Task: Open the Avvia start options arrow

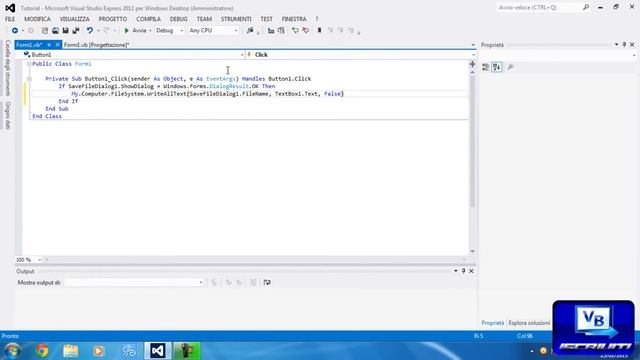Action: coord(150,31)
